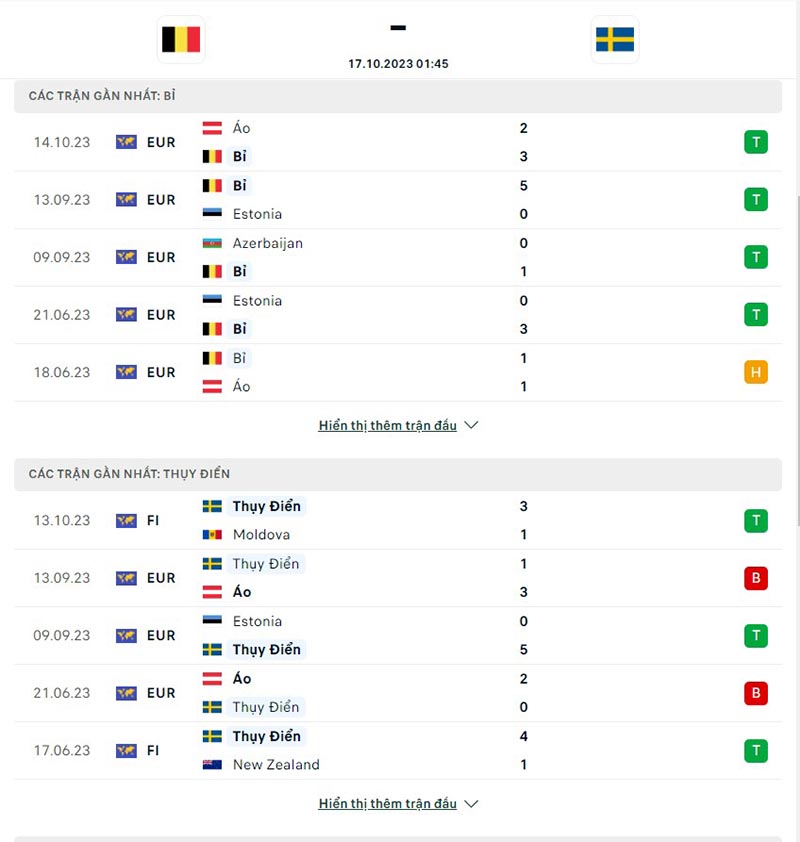The image size is (800, 842).
Task: Click the competition icon for 14.10.23 match
Action: 126,142
